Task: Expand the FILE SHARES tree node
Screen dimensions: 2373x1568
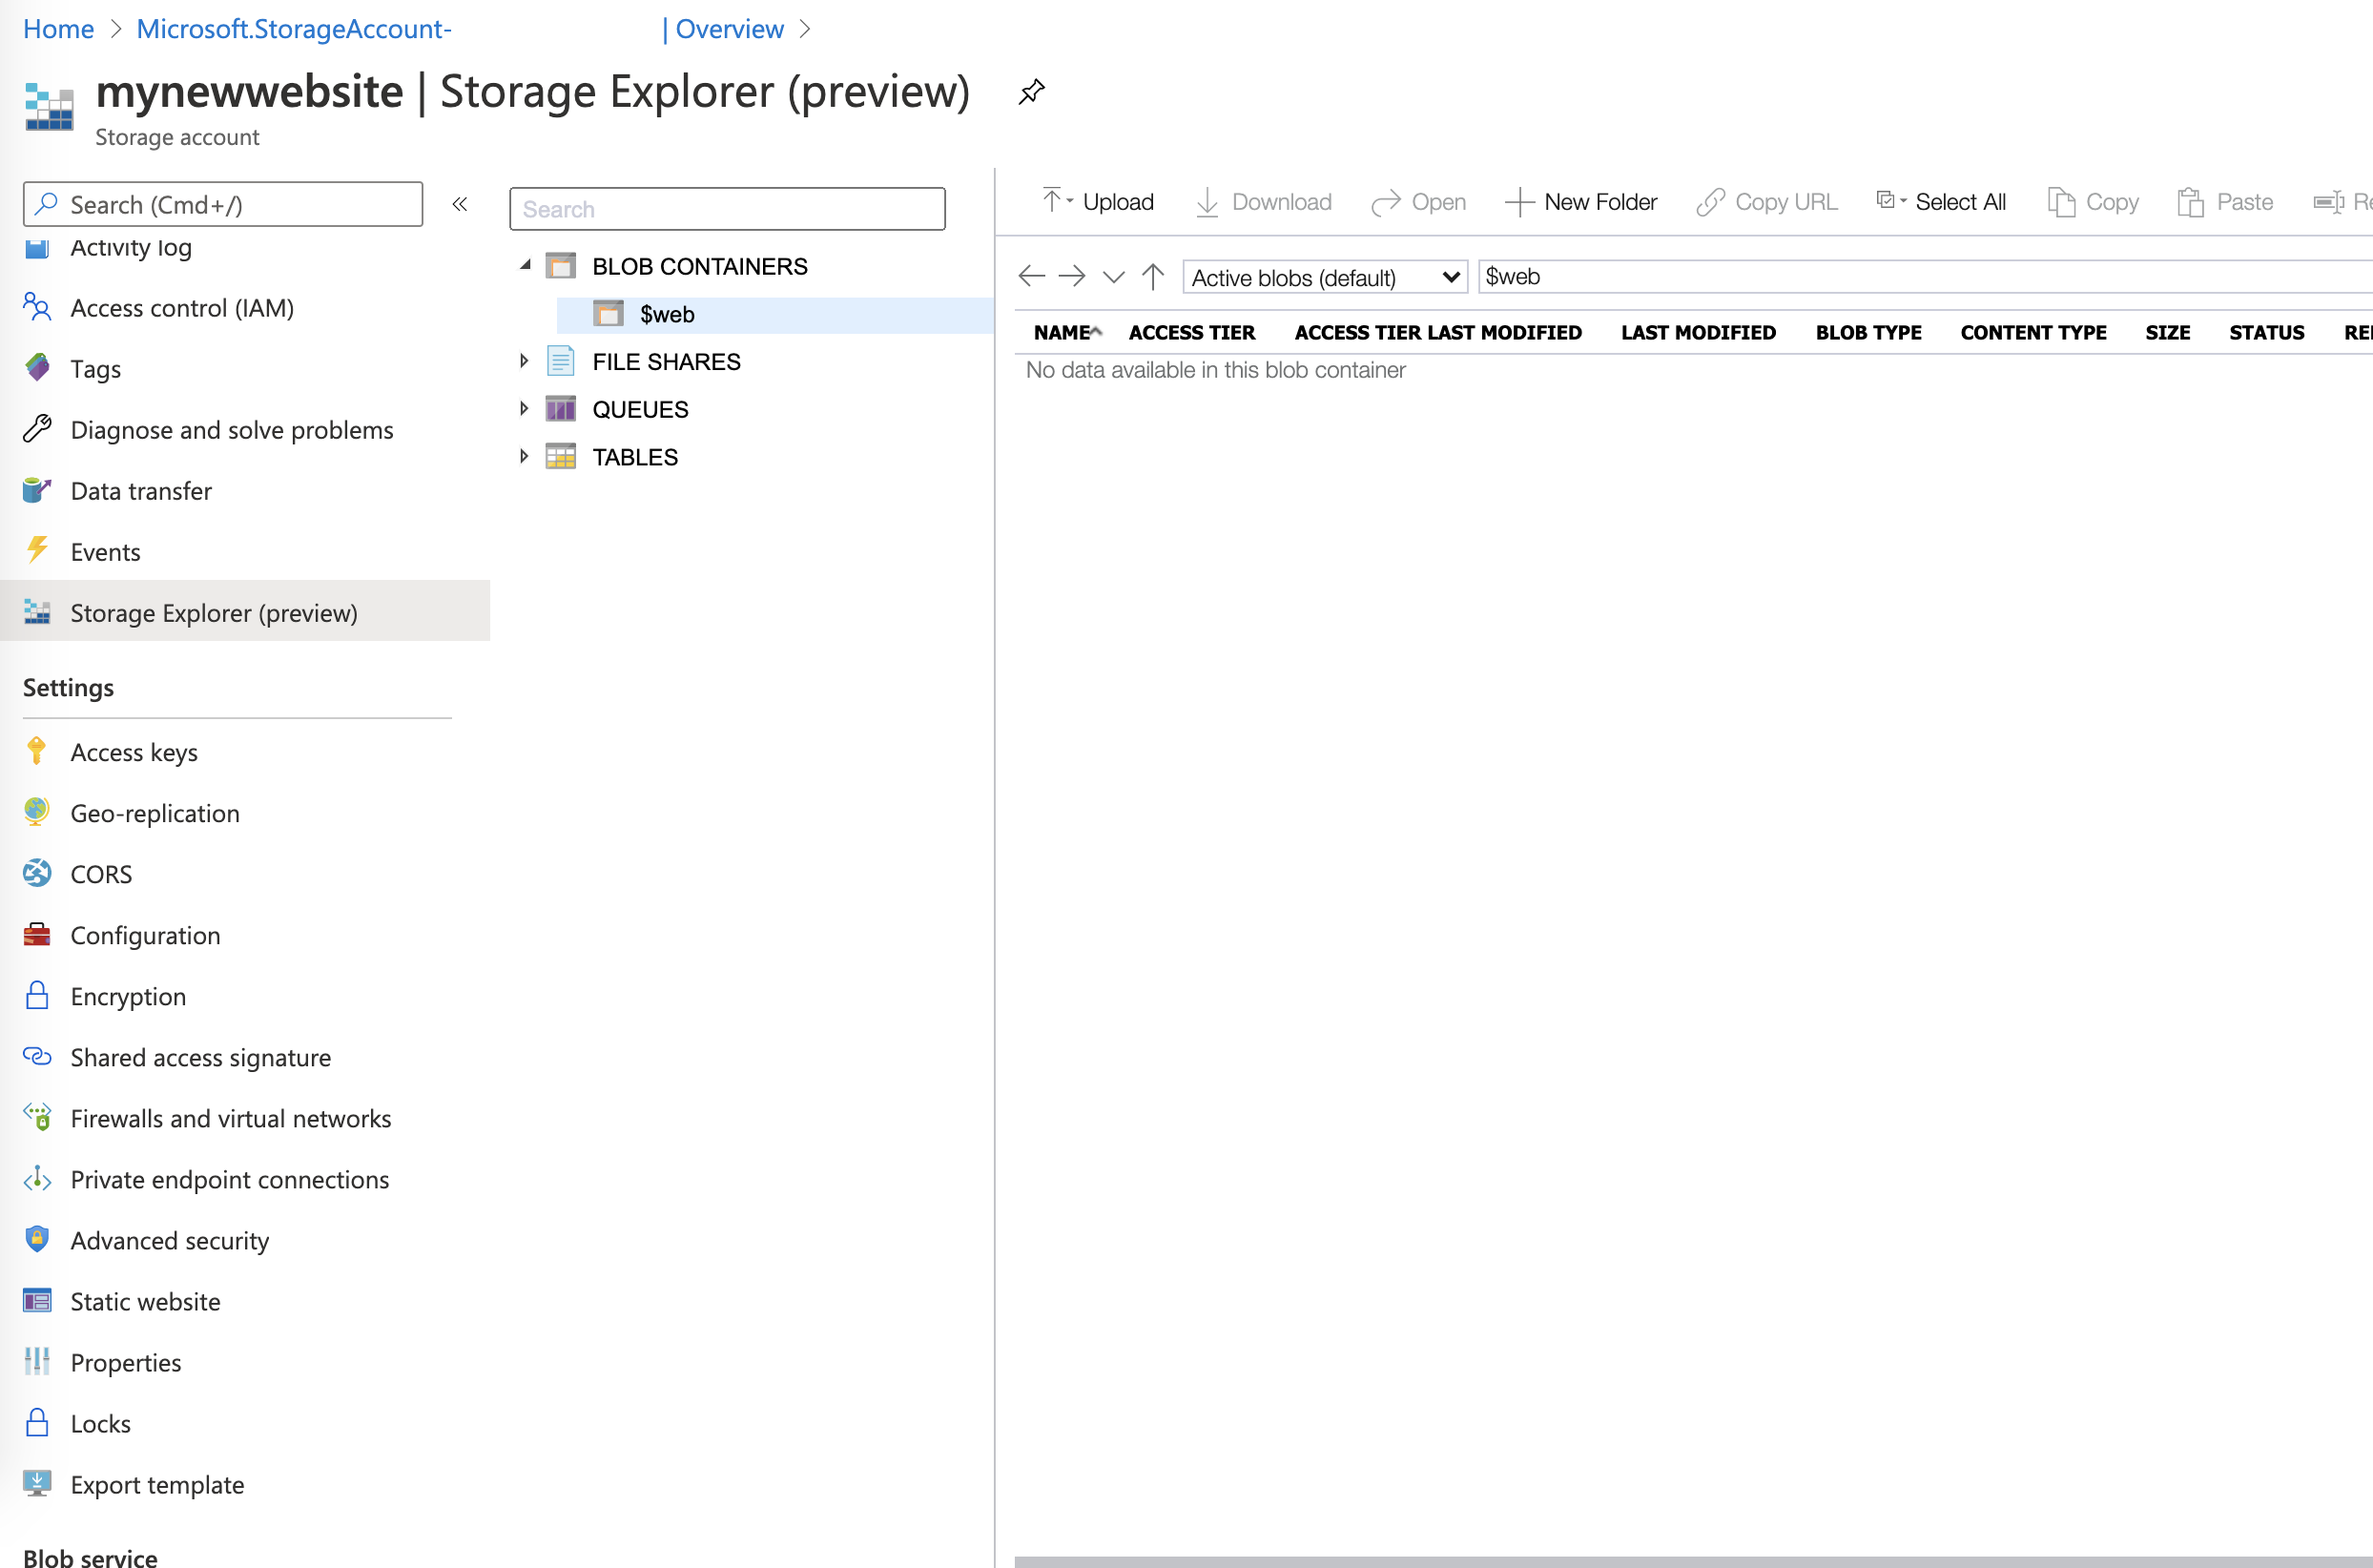Action: tap(524, 361)
